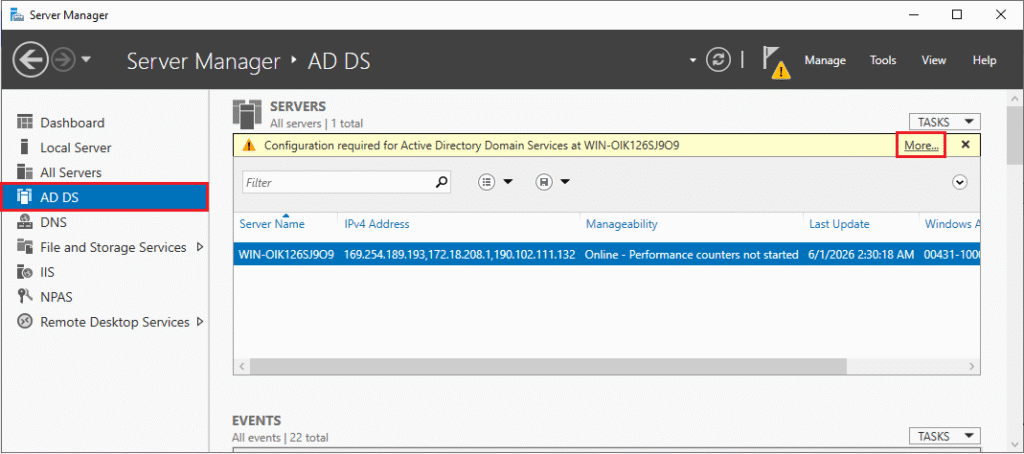Open the View menu

click(934, 60)
